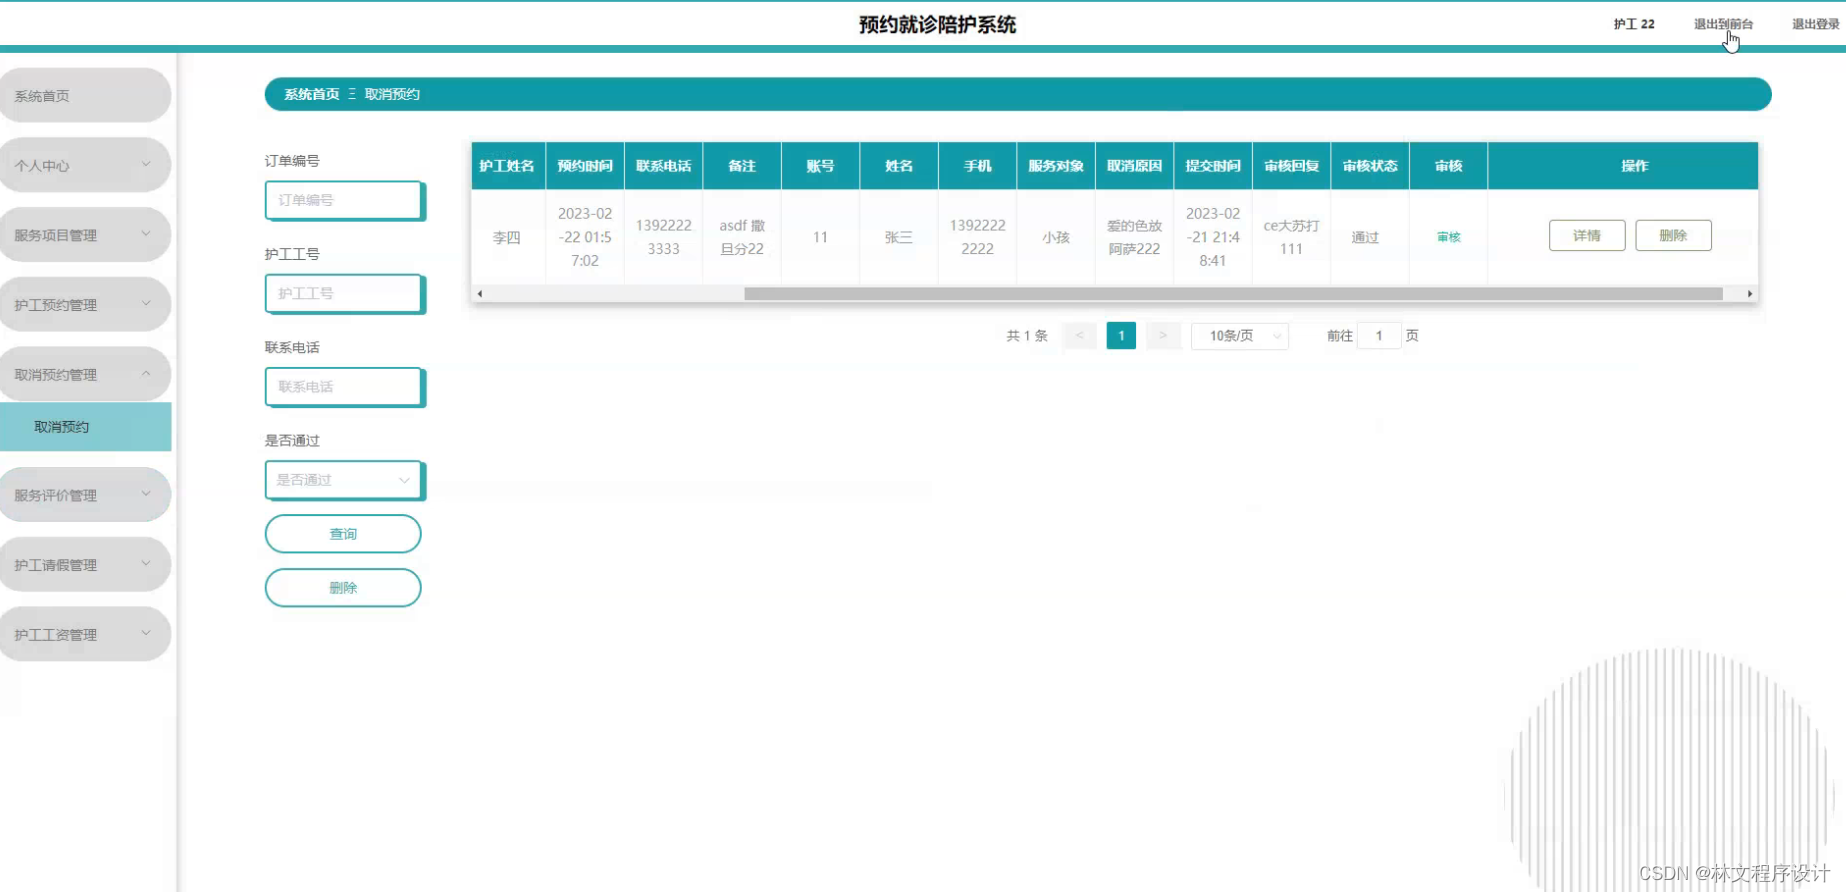Expand the 护工预约管理 sidebar menu

pos(85,305)
